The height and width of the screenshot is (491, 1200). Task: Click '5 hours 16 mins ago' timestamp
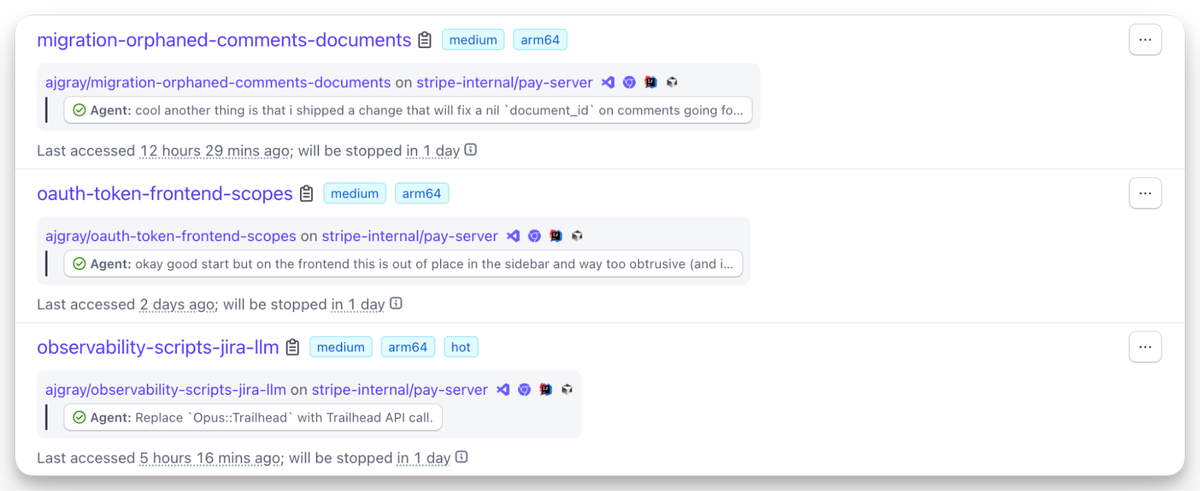pos(210,458)
